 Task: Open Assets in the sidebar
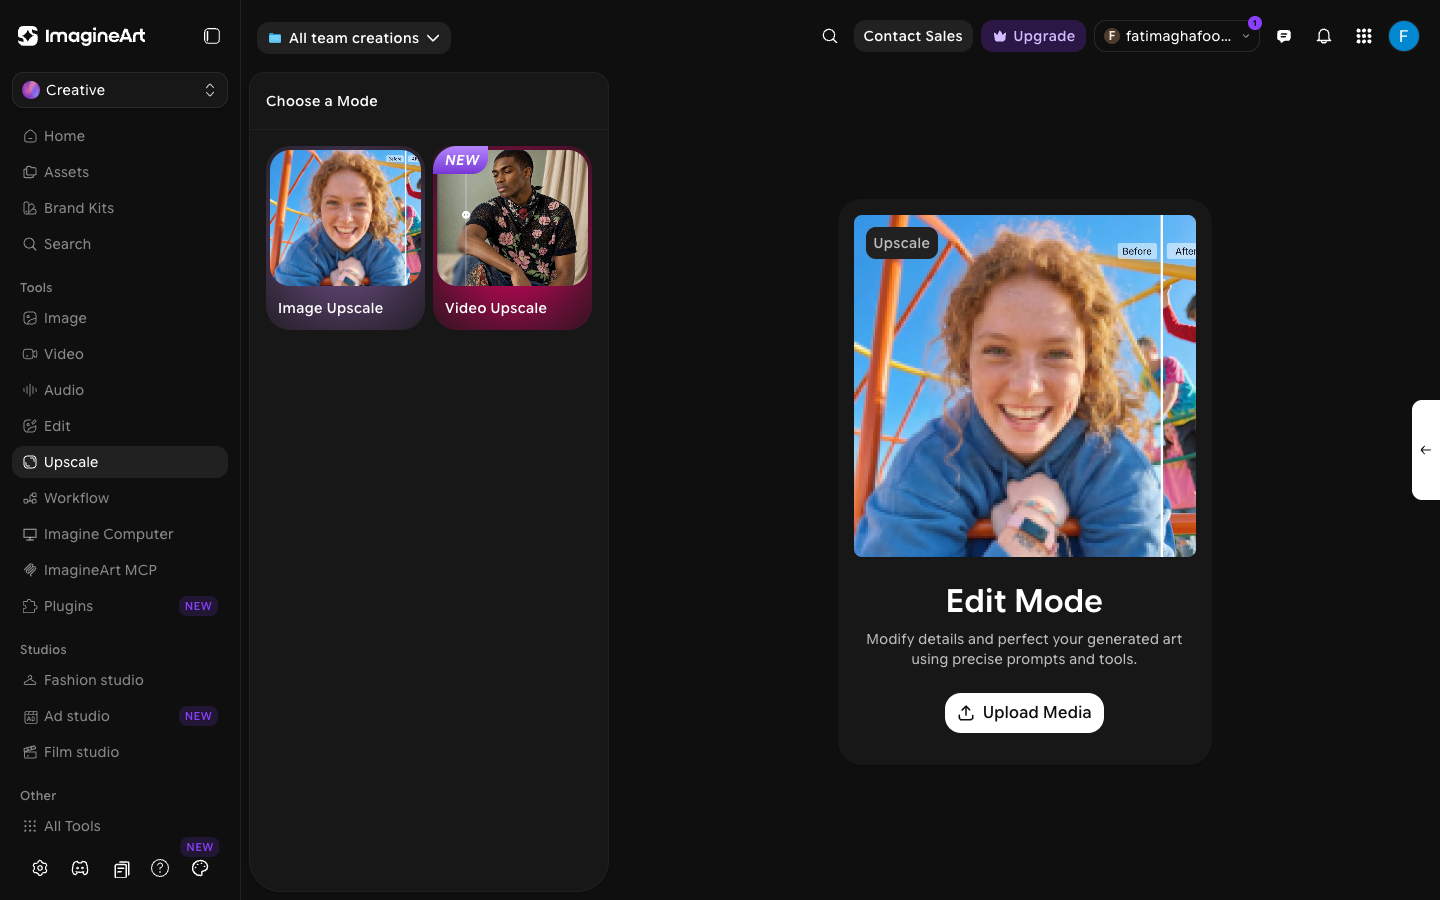(120, 172)
